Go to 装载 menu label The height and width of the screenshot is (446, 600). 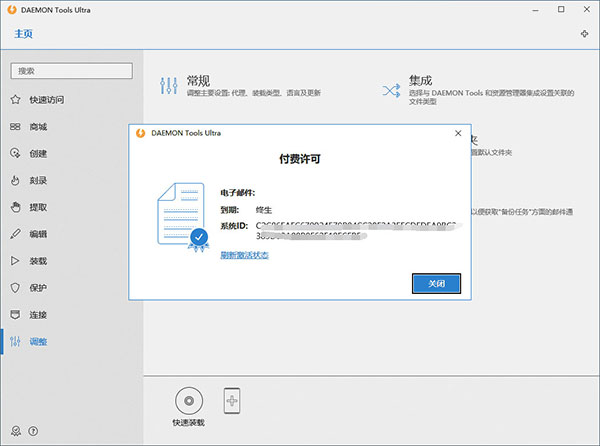coord(38,261)
